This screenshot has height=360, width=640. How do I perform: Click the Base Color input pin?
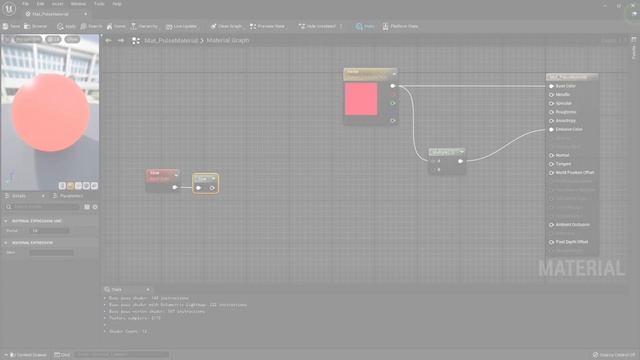[x=551, y=86]
